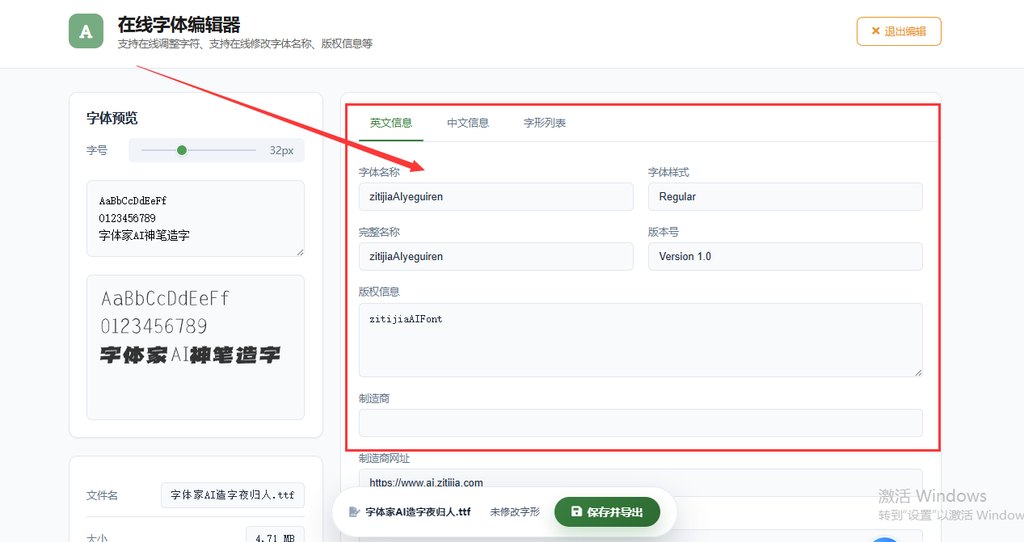Click the 版本号 Version 1.0 field

[x=785, y=257]
